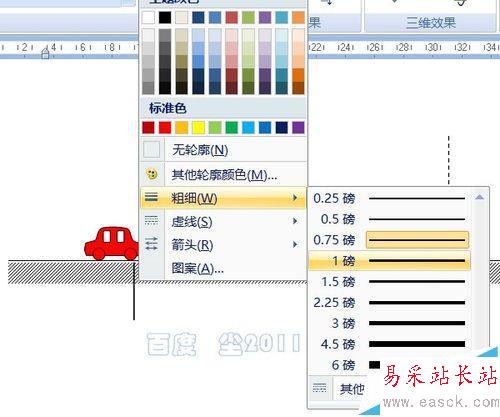
Task: Pick dark red standard color
Action: tap(148, 127)
